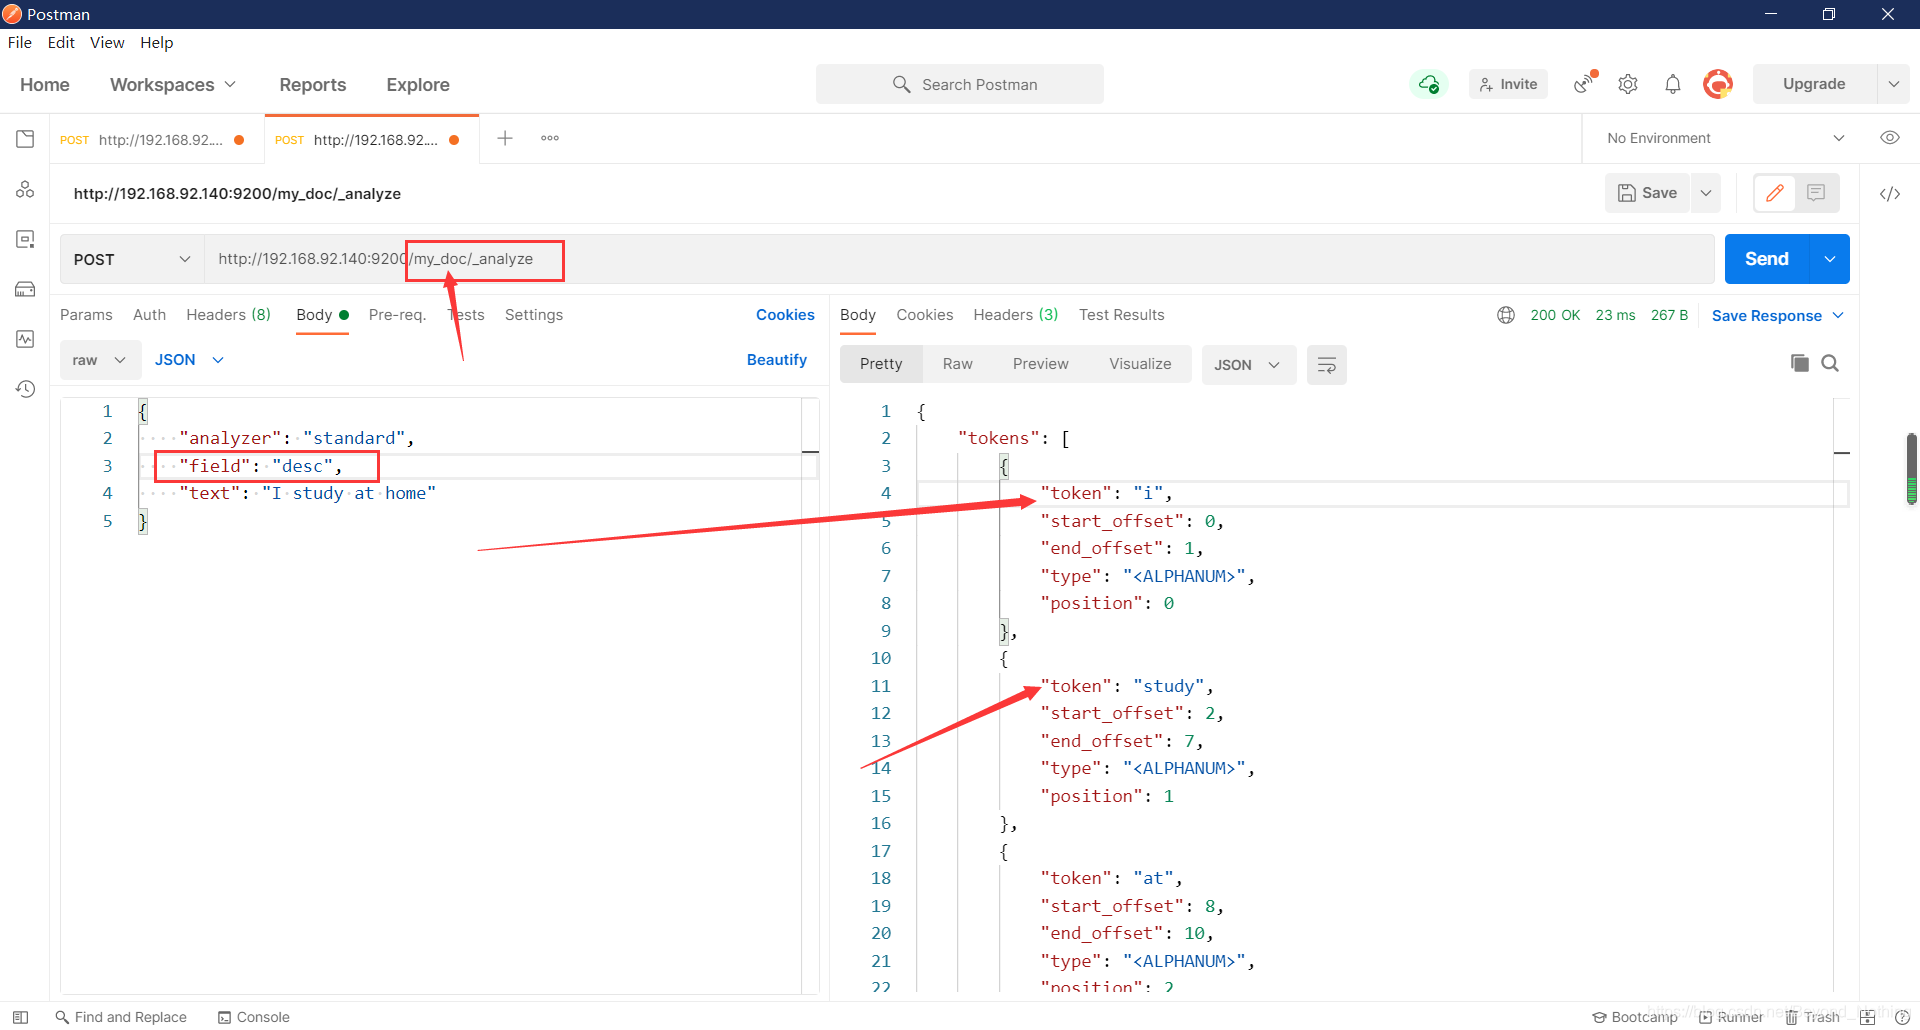Expand the Workspaces dropdown
Screen dimensions: 1920x1030
[x=173, y=85]
